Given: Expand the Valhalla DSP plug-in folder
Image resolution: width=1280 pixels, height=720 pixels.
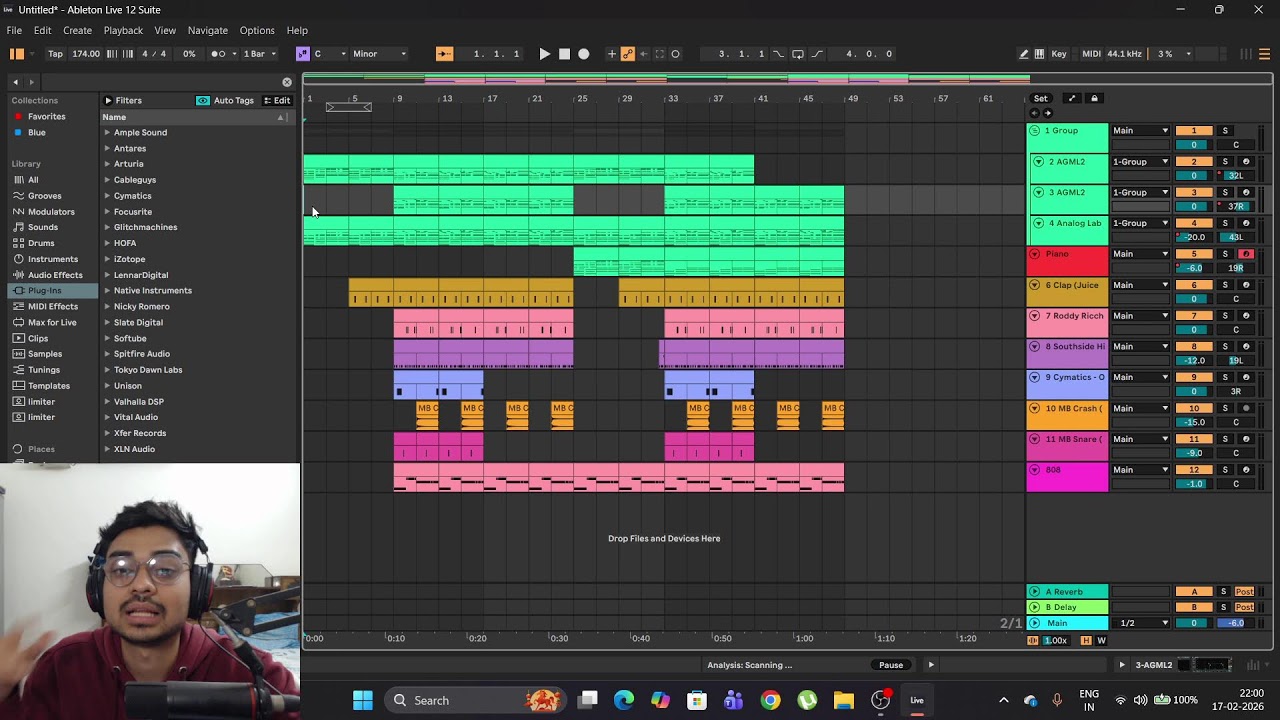Looking at the screenshot, I should coord(107,402).
